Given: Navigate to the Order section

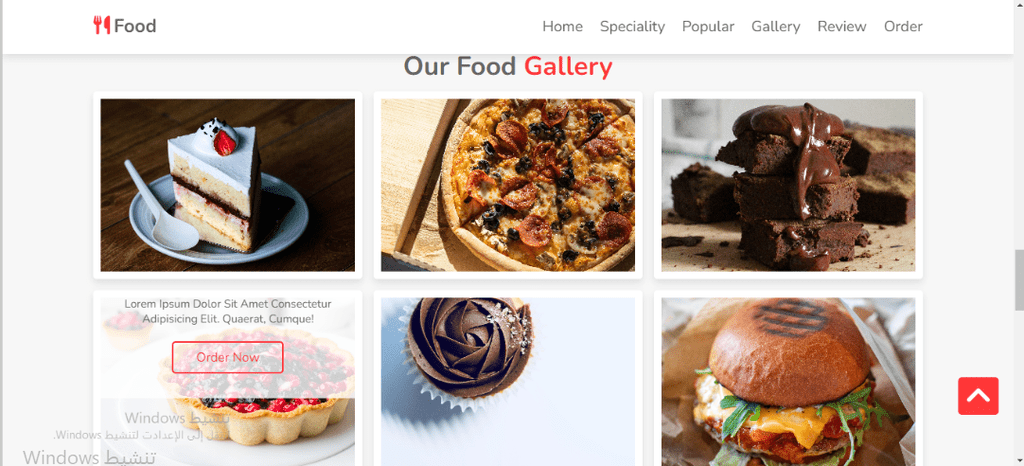Looking at the screenshot, I should coord(903,26).
